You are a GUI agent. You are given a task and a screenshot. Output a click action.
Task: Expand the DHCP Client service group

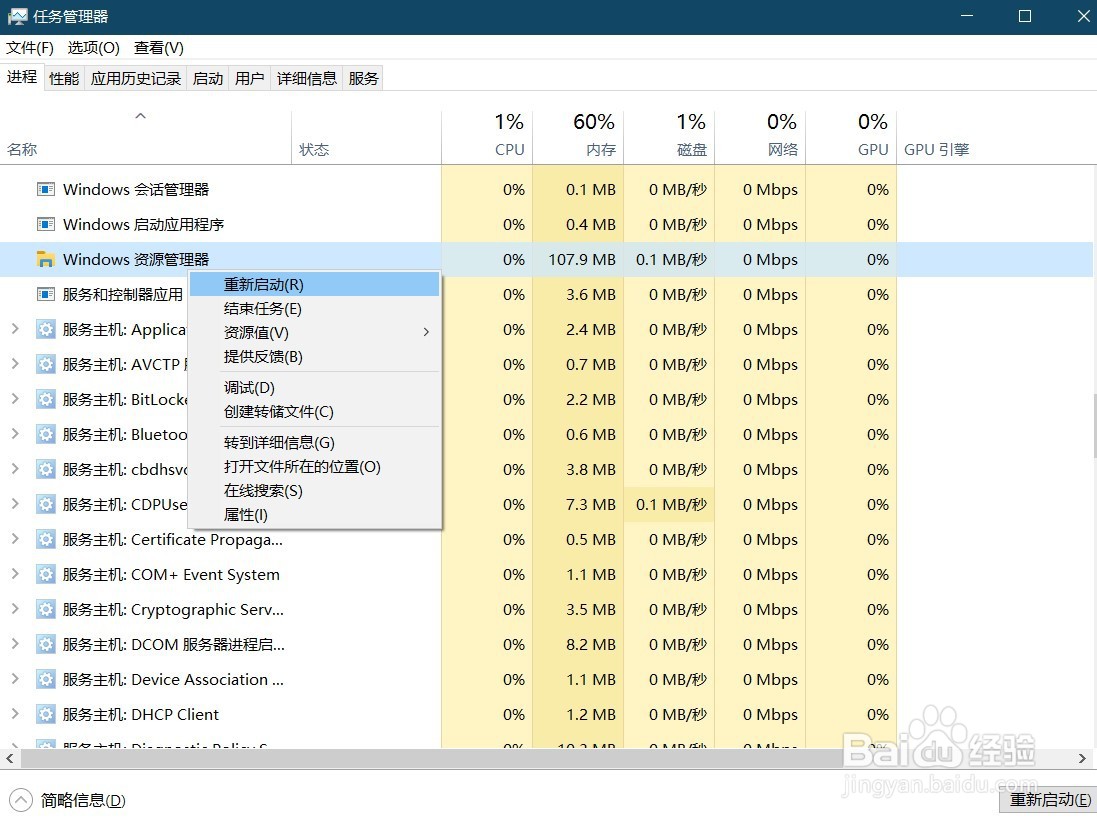point(15,713)
